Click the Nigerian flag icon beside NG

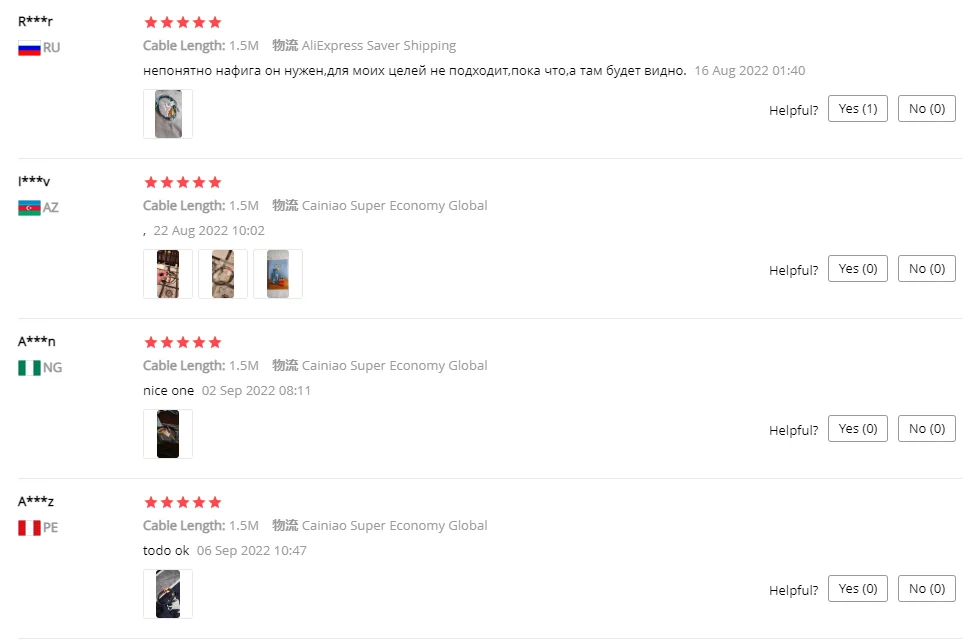(x=29, y=368)
